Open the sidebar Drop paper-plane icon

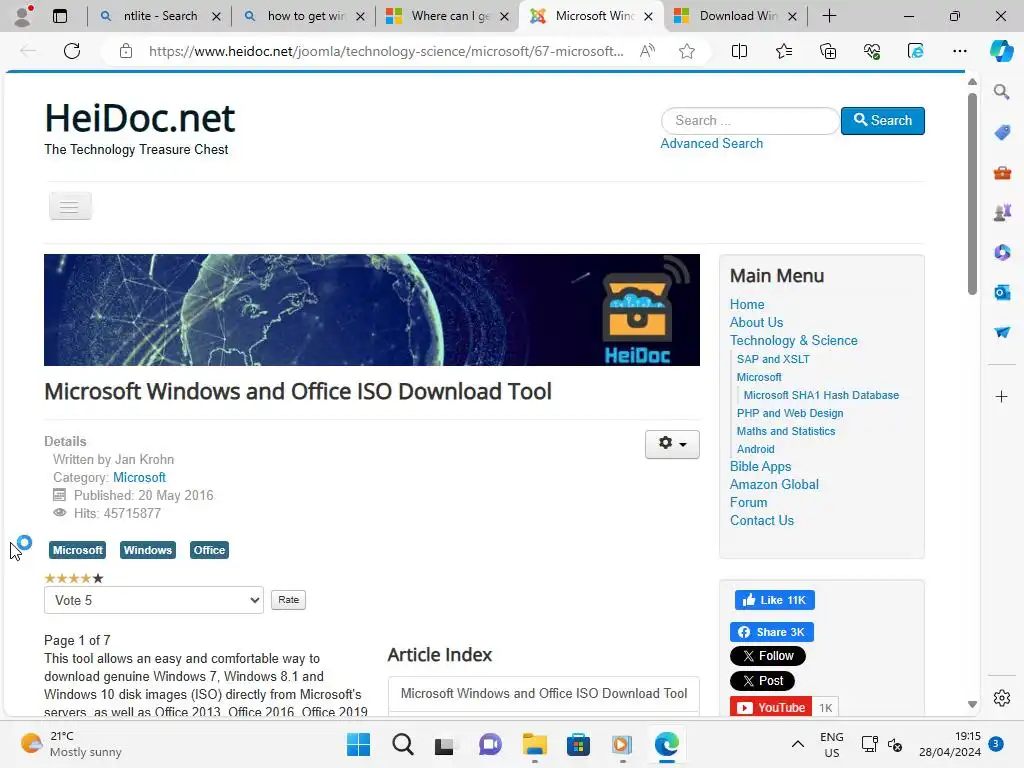(1002, 332)
